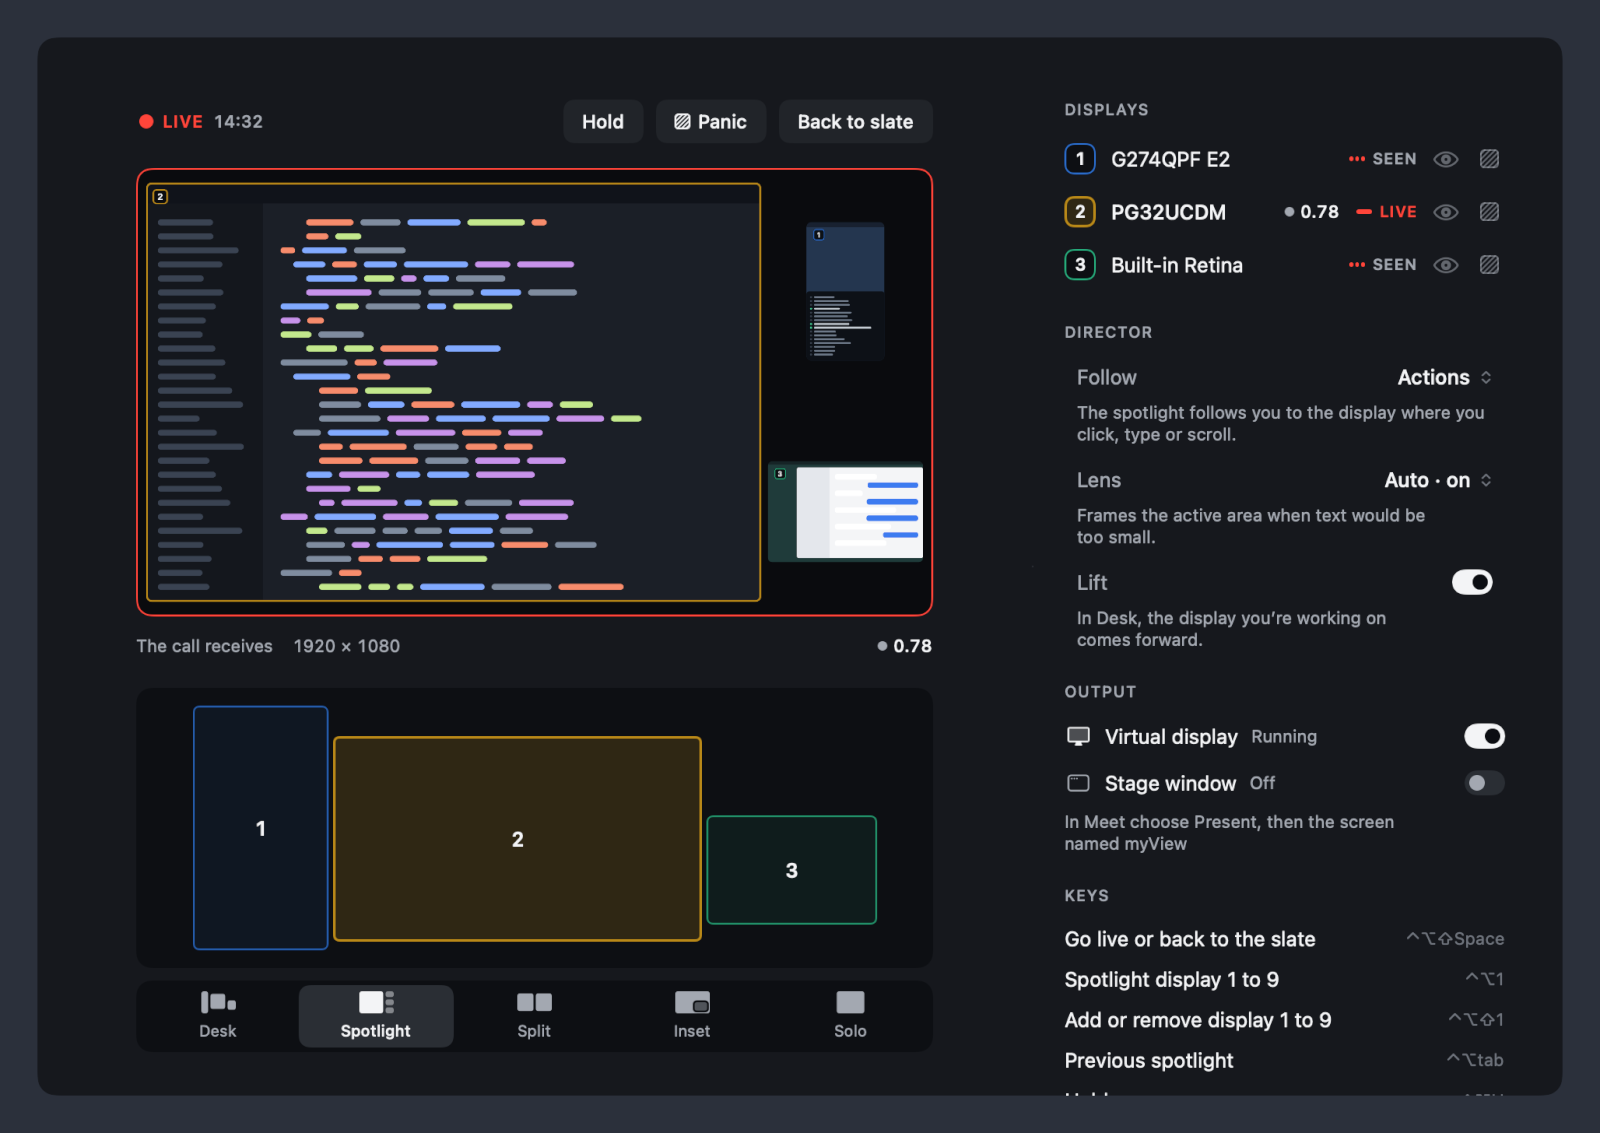This screenshot has height=1133, width=1600.
Task: Click the PG32UCDM display name
Action: 1168,212
